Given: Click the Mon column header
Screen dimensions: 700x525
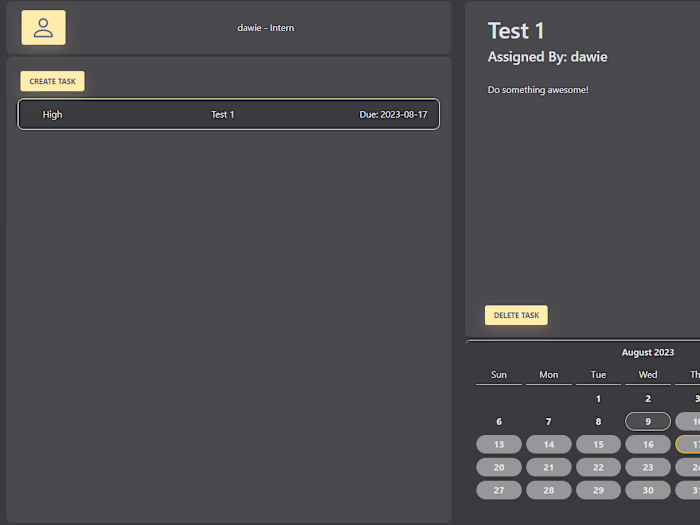Looking at the screenshot, I should tap(549, 375).
